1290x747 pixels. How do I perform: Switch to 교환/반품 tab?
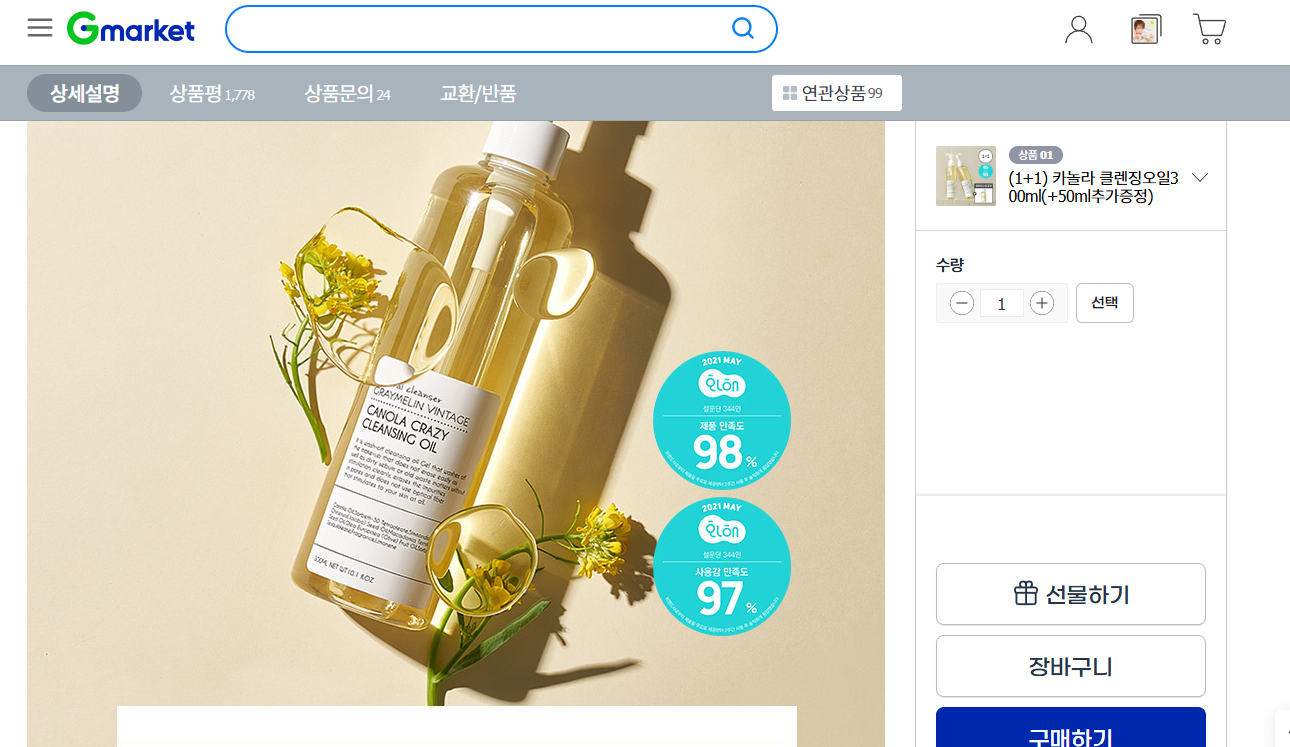(x=478, y=93)
